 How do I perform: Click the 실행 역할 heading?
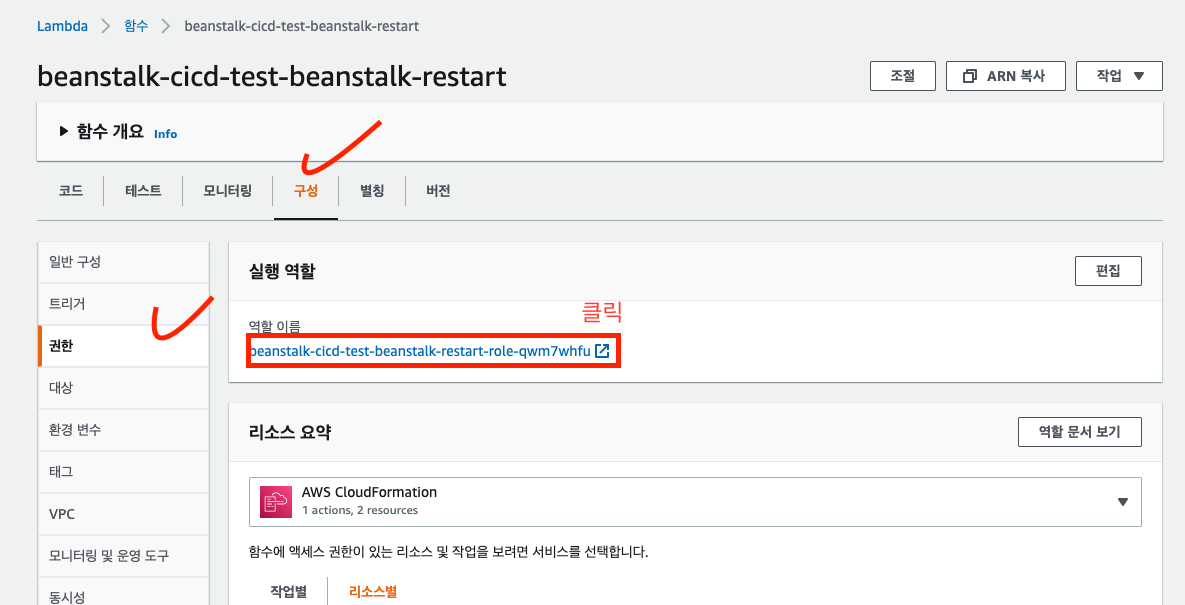tap(282, 271)
